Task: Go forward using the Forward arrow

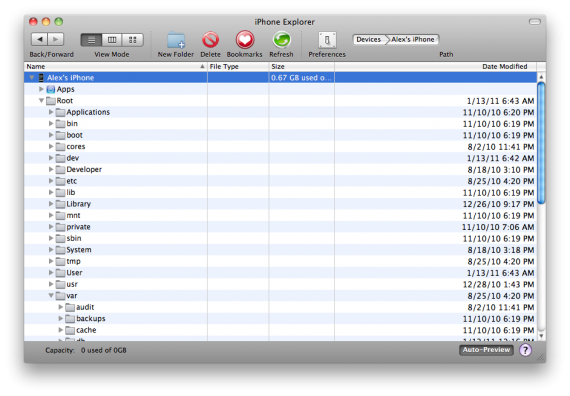Action: coord(56,39)
